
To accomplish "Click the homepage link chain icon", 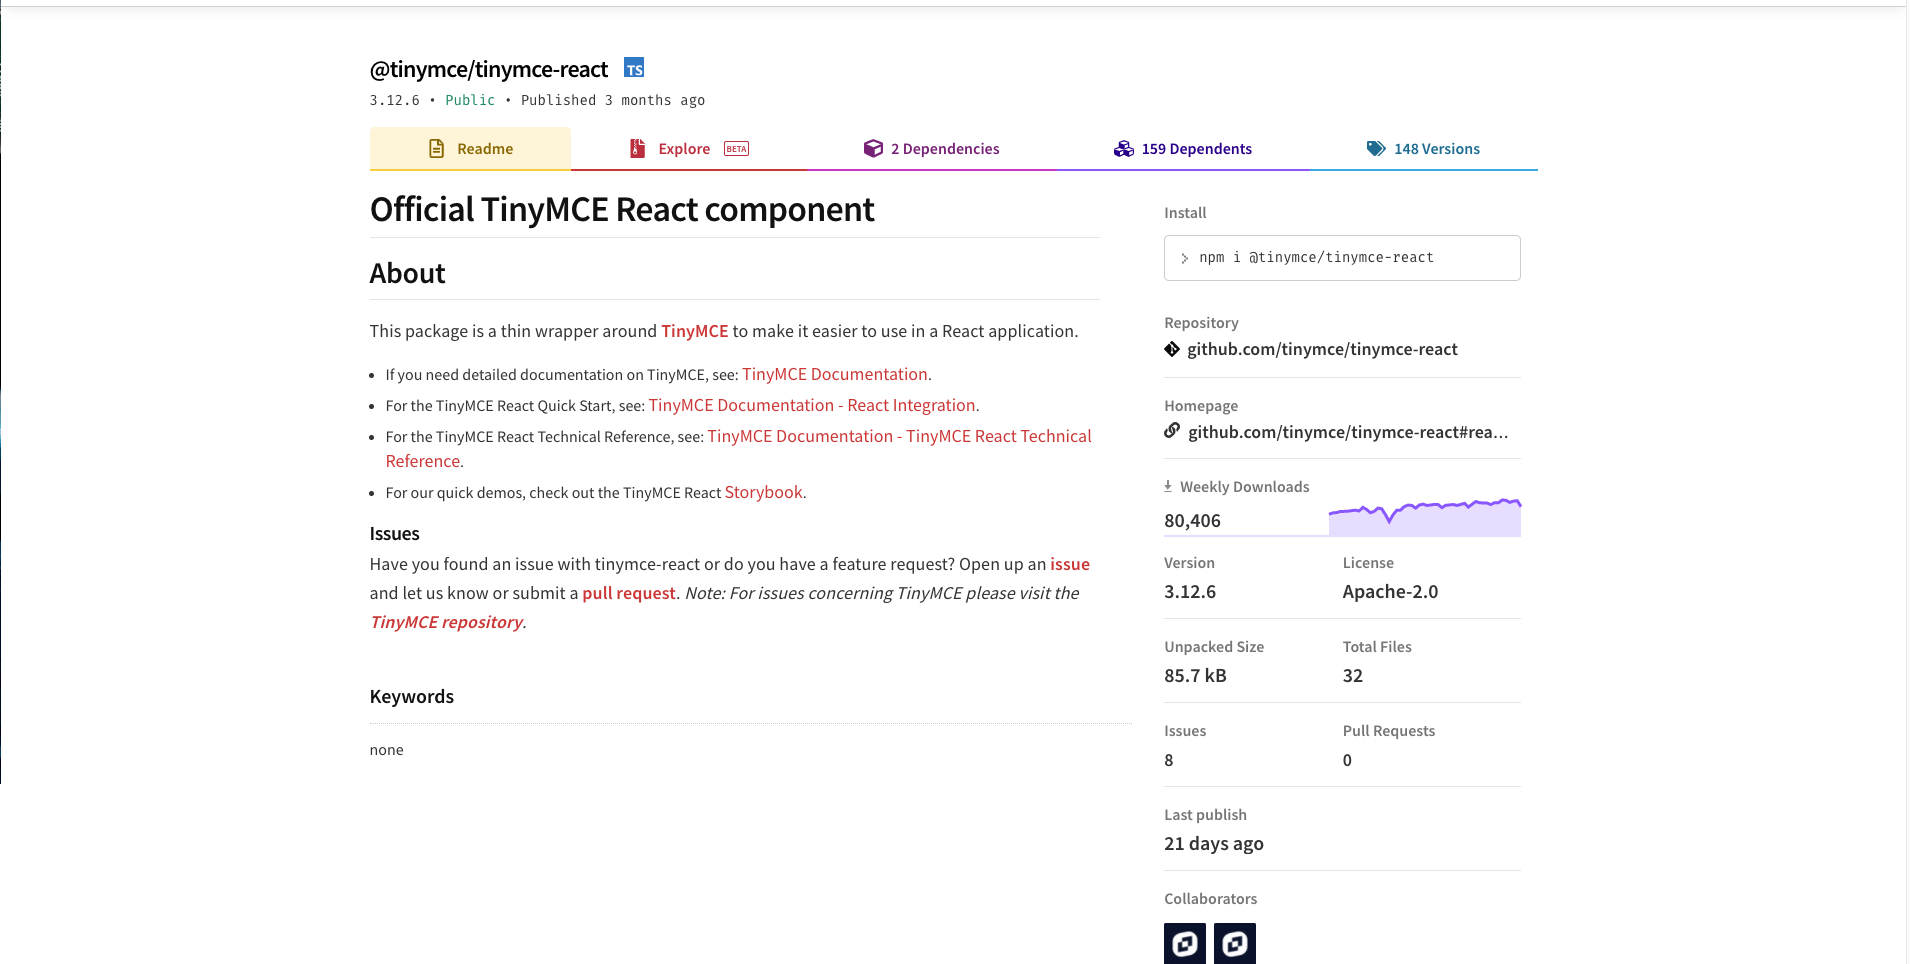I will (x=1172, y=431).
